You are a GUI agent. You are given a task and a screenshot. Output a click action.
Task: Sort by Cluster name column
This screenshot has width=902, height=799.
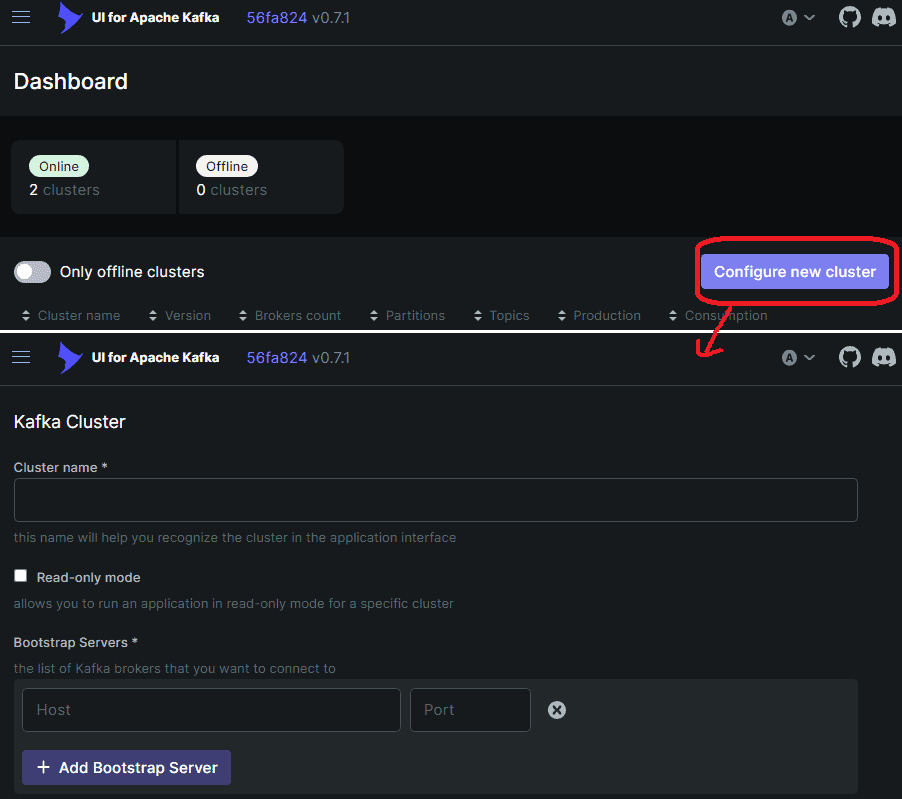(71, 315)
